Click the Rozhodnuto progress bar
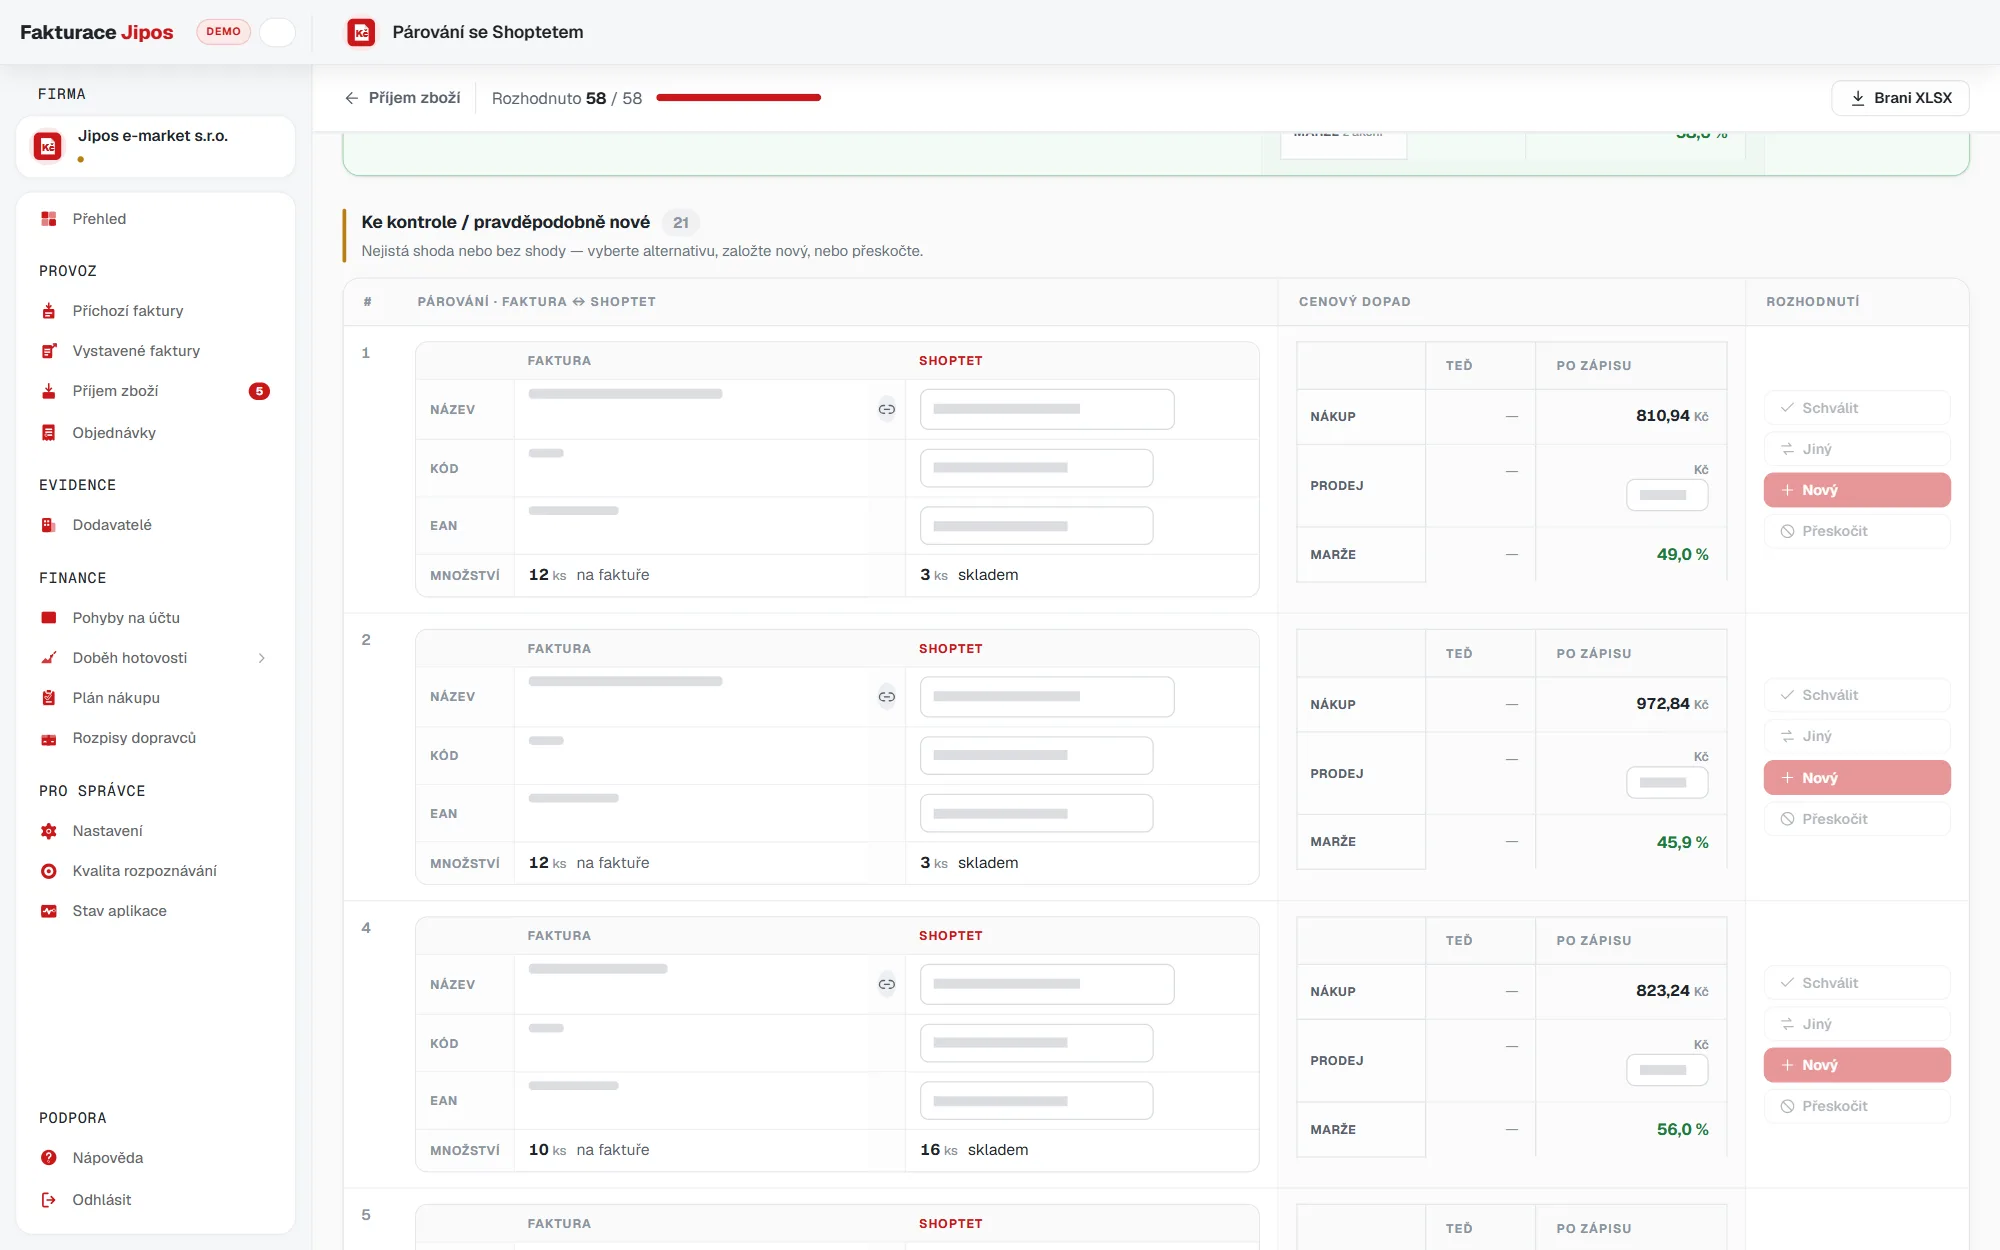2000x1250 pixels. tap(738, 98)
